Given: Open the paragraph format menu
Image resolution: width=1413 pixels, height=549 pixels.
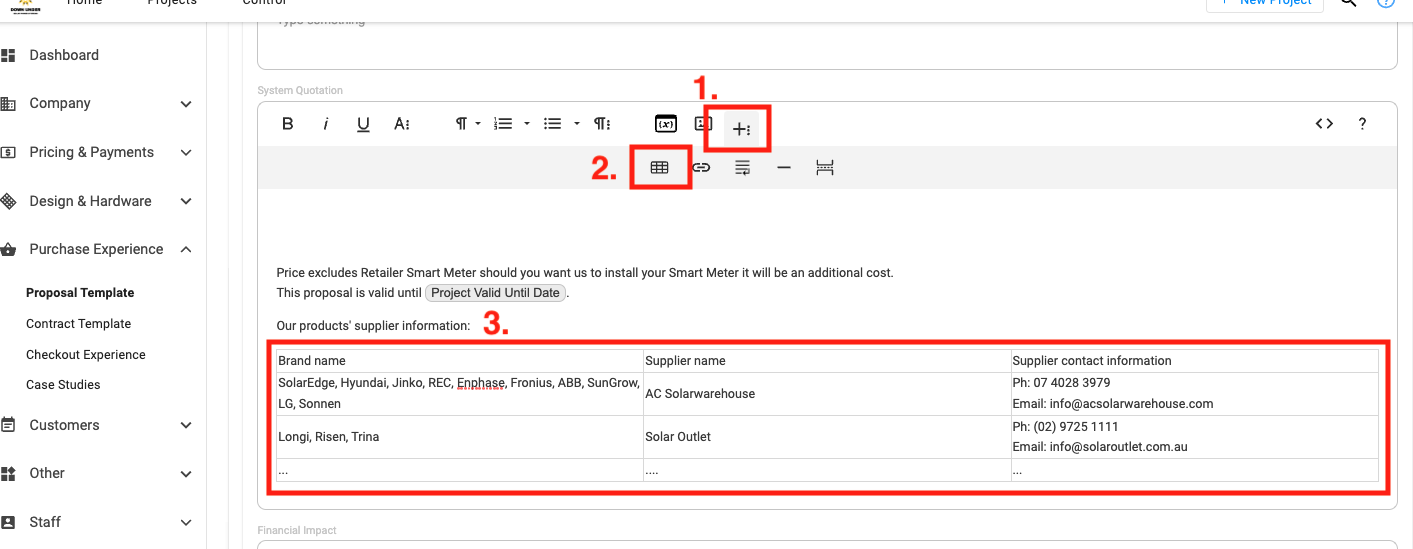Looking at the screenshot, I should pos(462,124).
